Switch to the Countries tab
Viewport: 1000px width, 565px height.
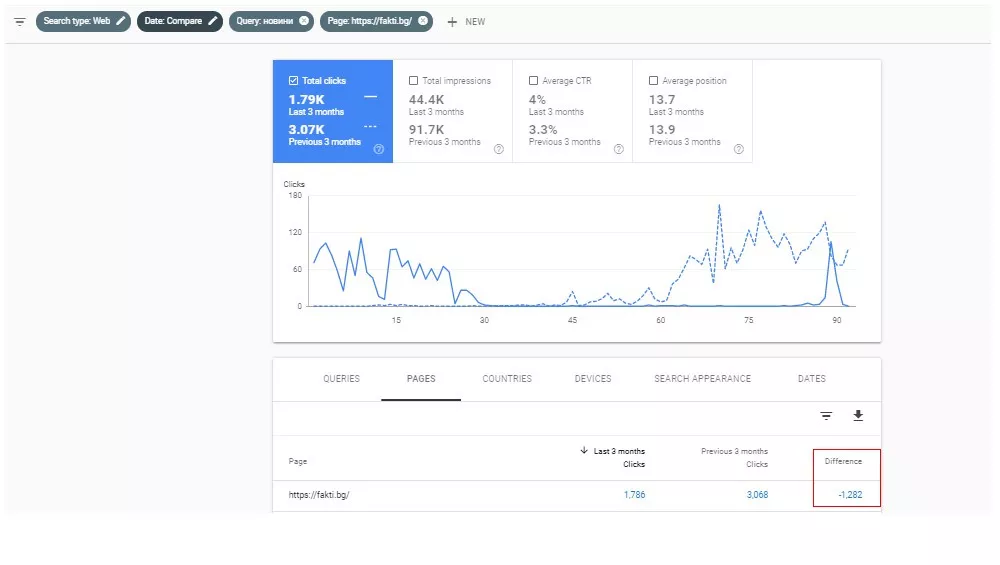[x=507, y=379]
